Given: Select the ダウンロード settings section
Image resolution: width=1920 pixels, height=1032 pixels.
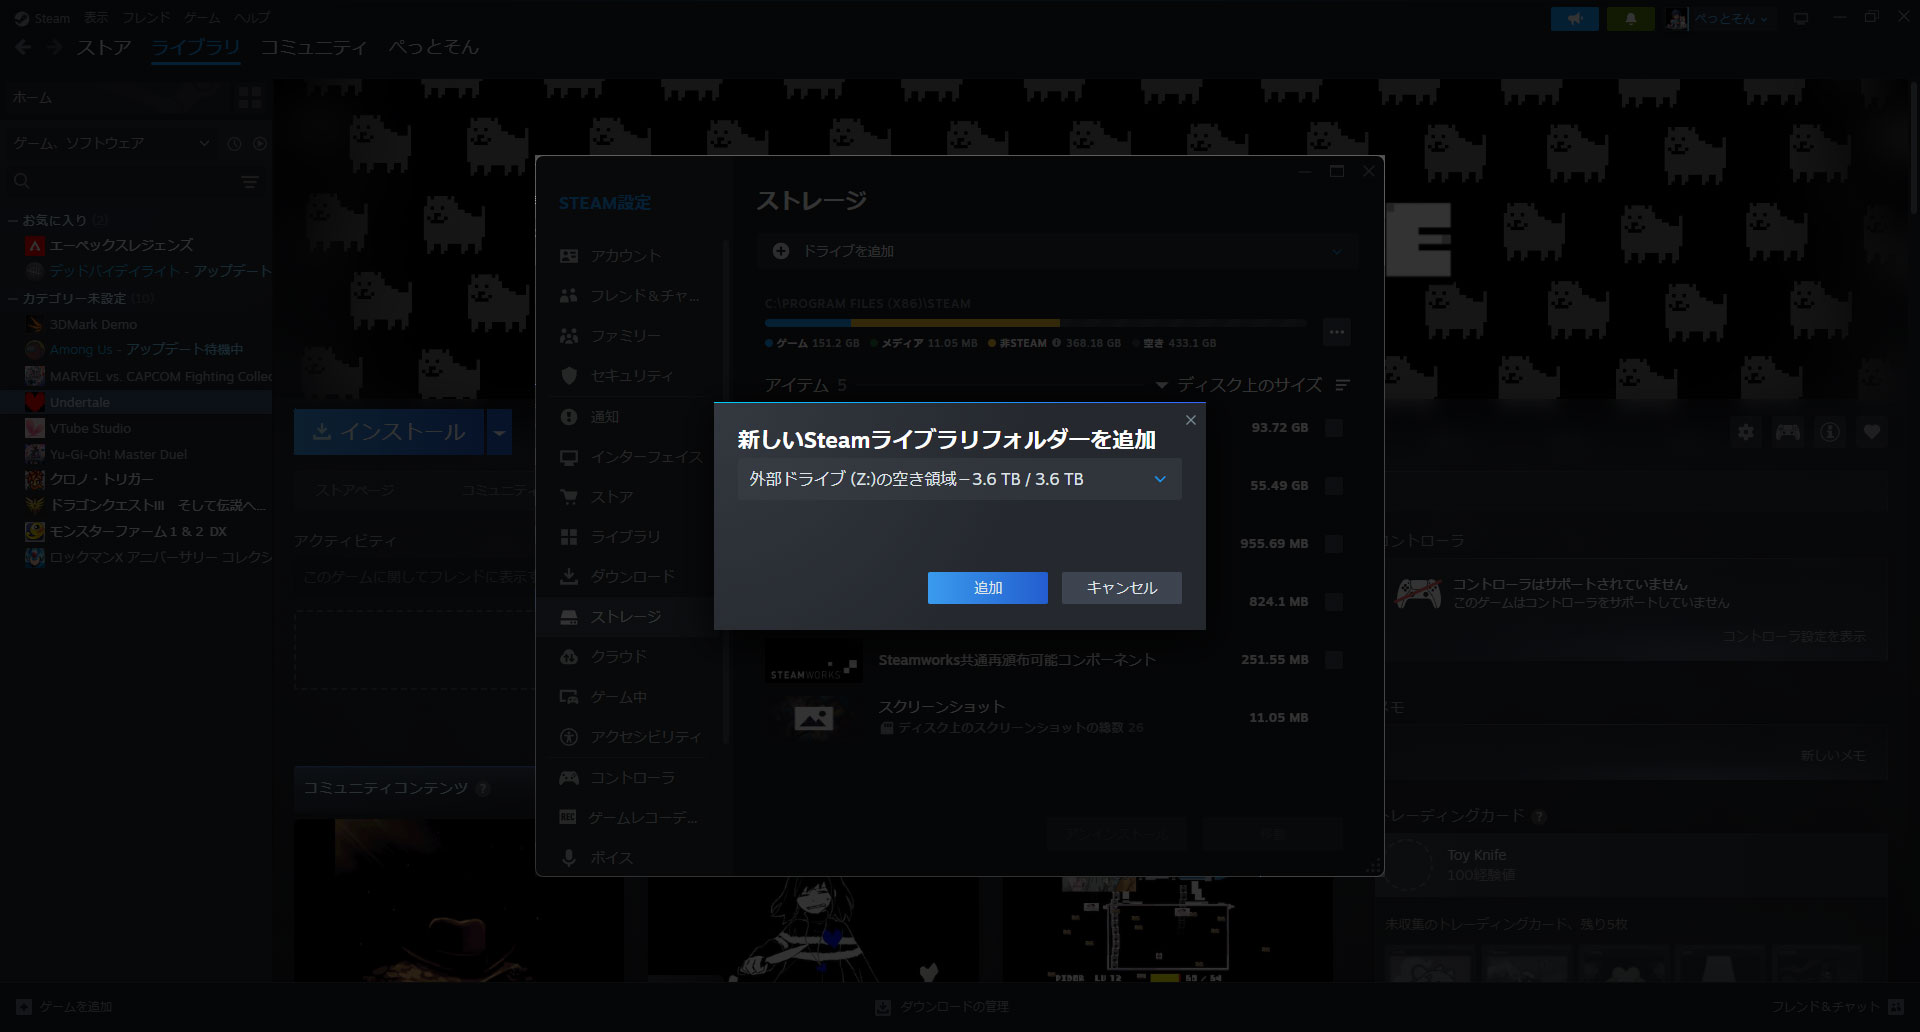Looking at the screenshot, I should 631,577.
